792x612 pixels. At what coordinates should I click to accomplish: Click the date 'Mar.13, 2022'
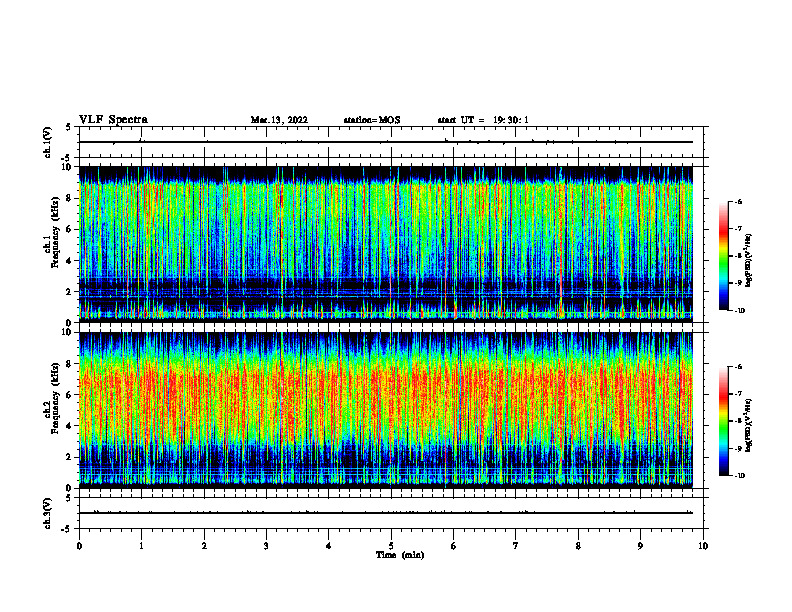pos(279,120)
